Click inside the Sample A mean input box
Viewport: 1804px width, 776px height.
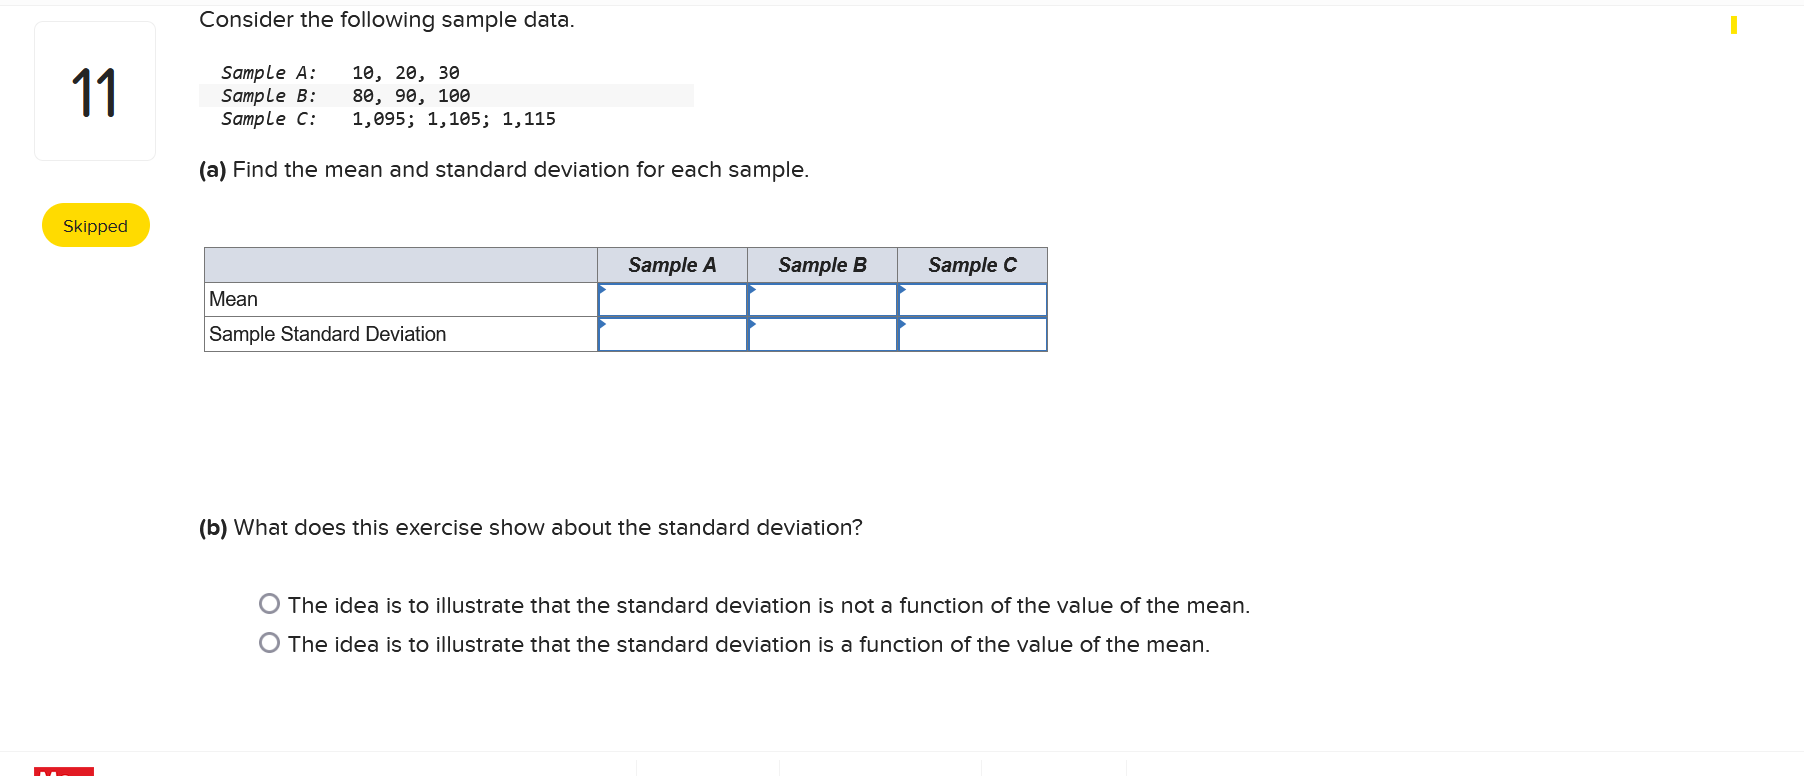pos(672,299)
